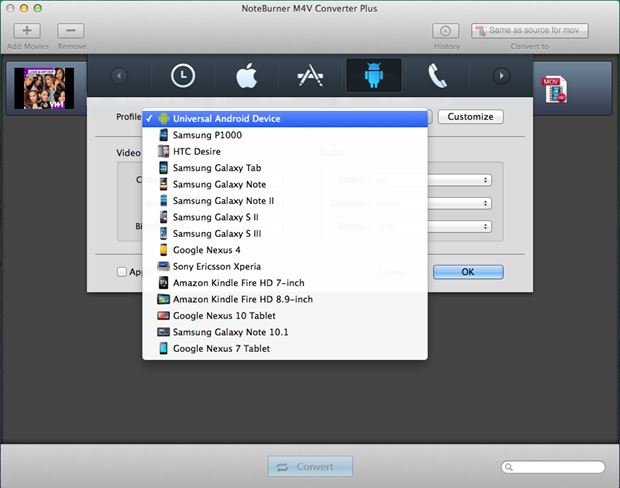Choose Amazon Kindle Fire HD 7-inch profile
620x488 pixels.
click(285, 283)
